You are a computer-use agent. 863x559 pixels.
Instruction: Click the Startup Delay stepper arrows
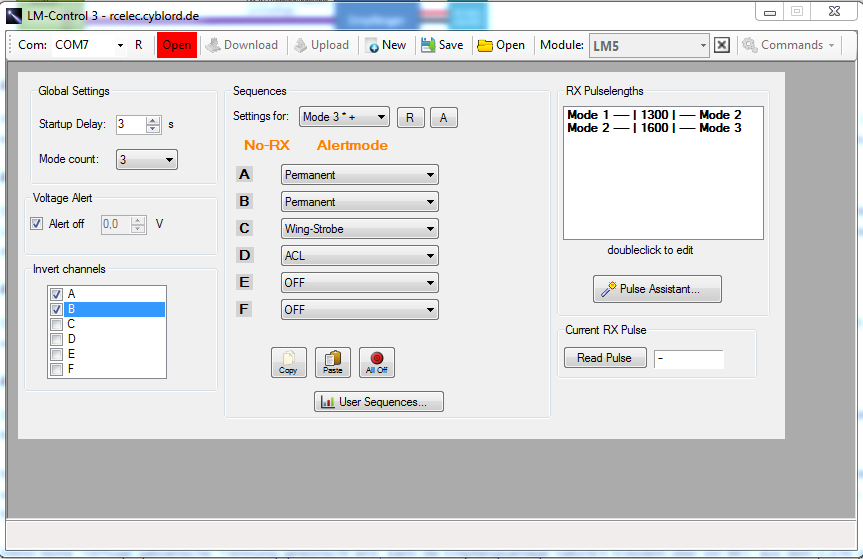[x=154, y=125]
